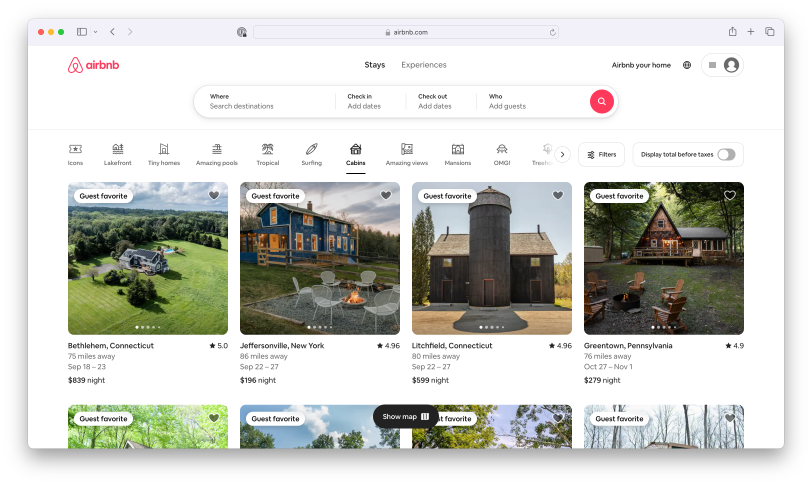Screen dimensions: 812x486
Task: Favorite the Litchfield, Connecticut listing heart
Action: 558,195
